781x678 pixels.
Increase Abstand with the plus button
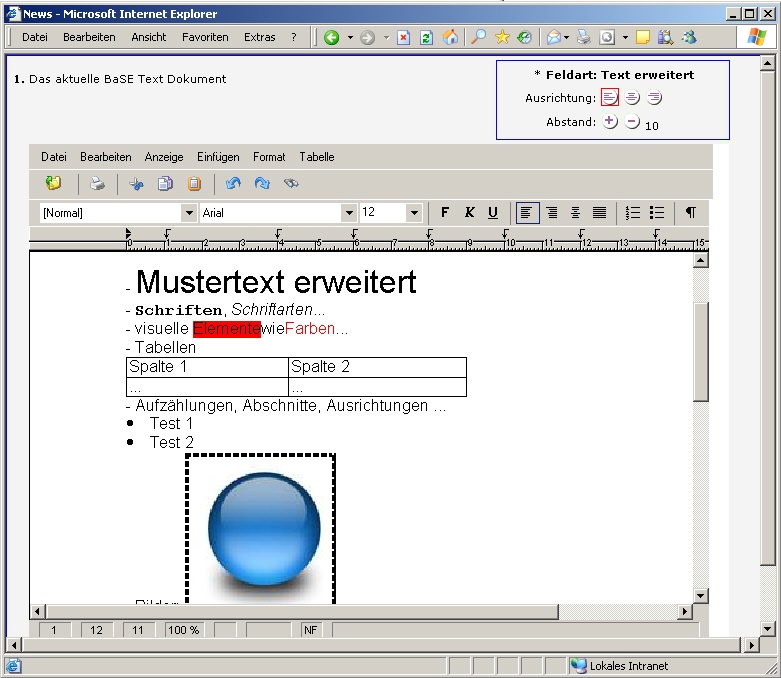tap(610, 122)
